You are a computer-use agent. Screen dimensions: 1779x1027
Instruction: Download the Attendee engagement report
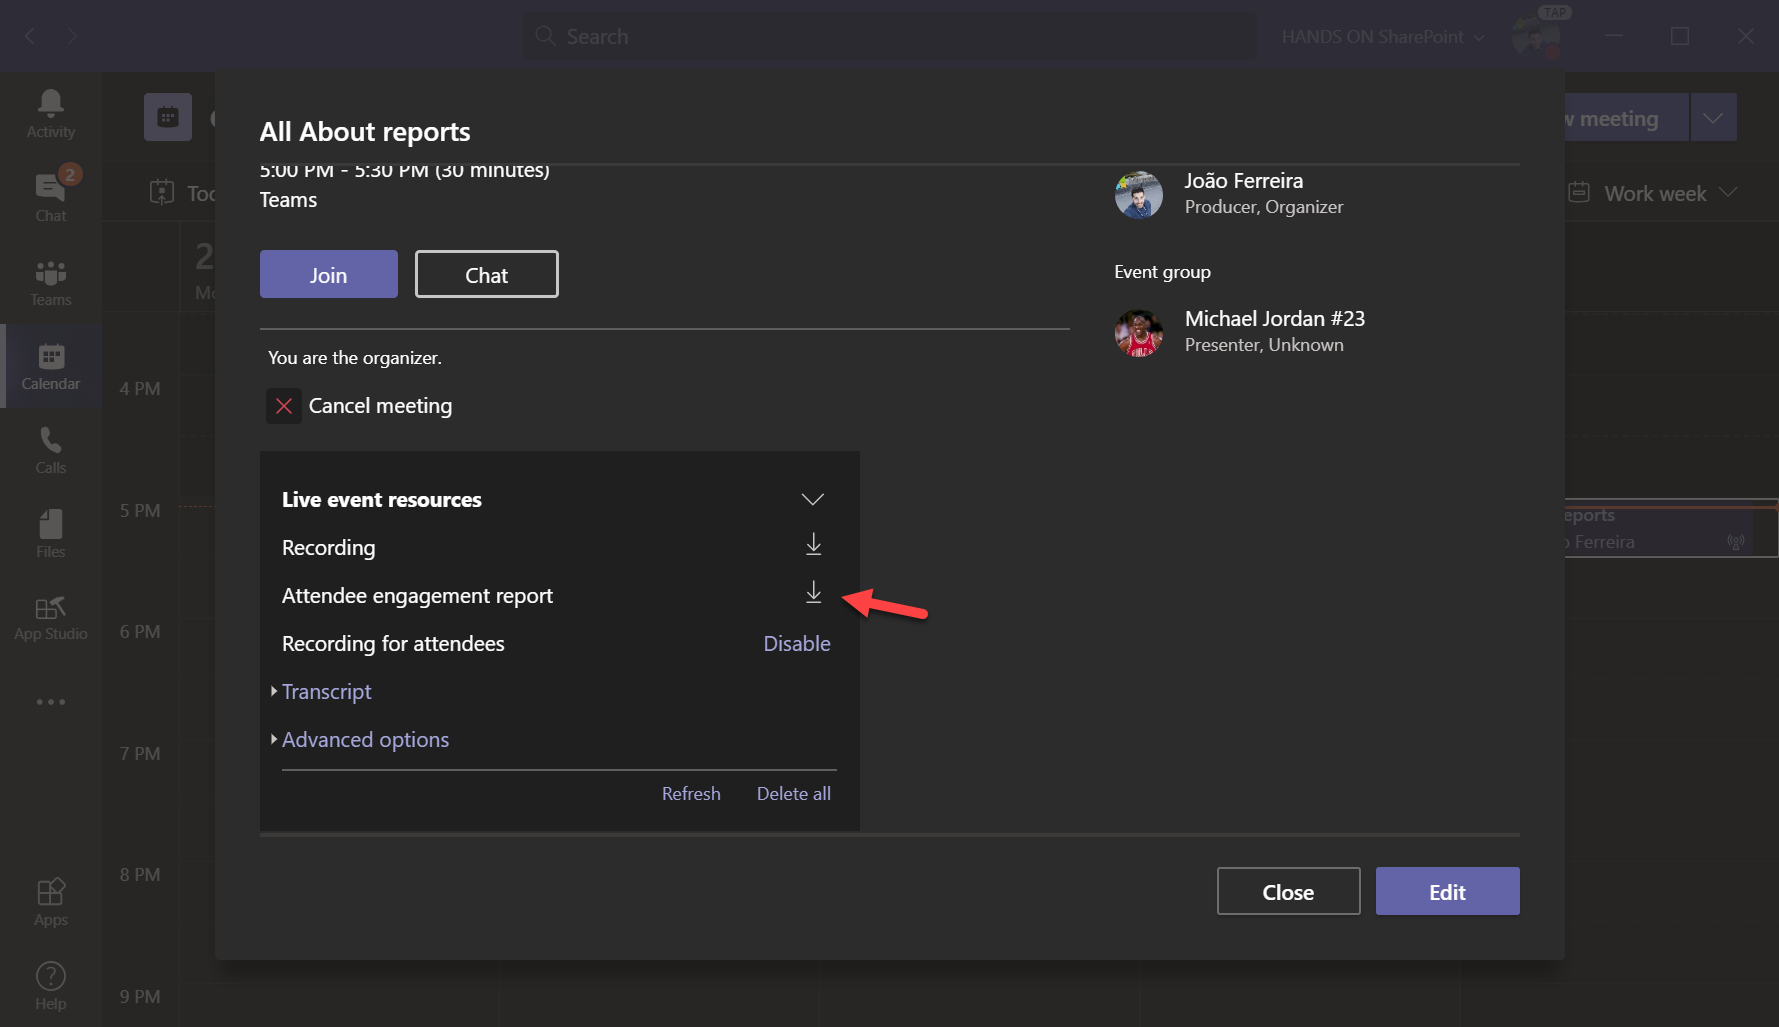click(x=813, y=594)
